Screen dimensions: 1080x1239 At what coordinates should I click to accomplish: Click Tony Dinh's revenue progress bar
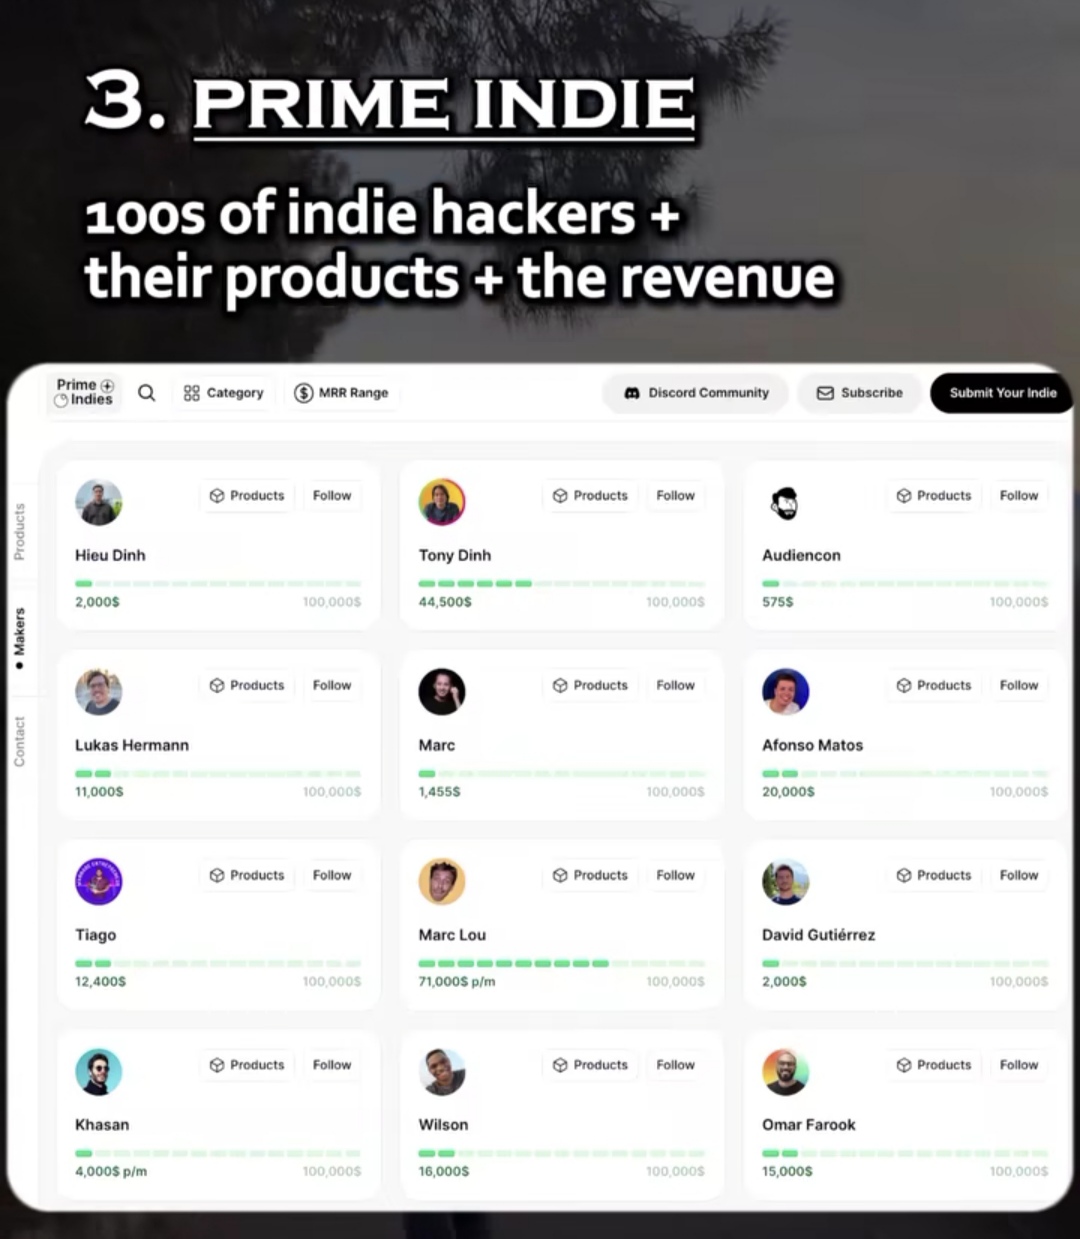tap(561, 583)
